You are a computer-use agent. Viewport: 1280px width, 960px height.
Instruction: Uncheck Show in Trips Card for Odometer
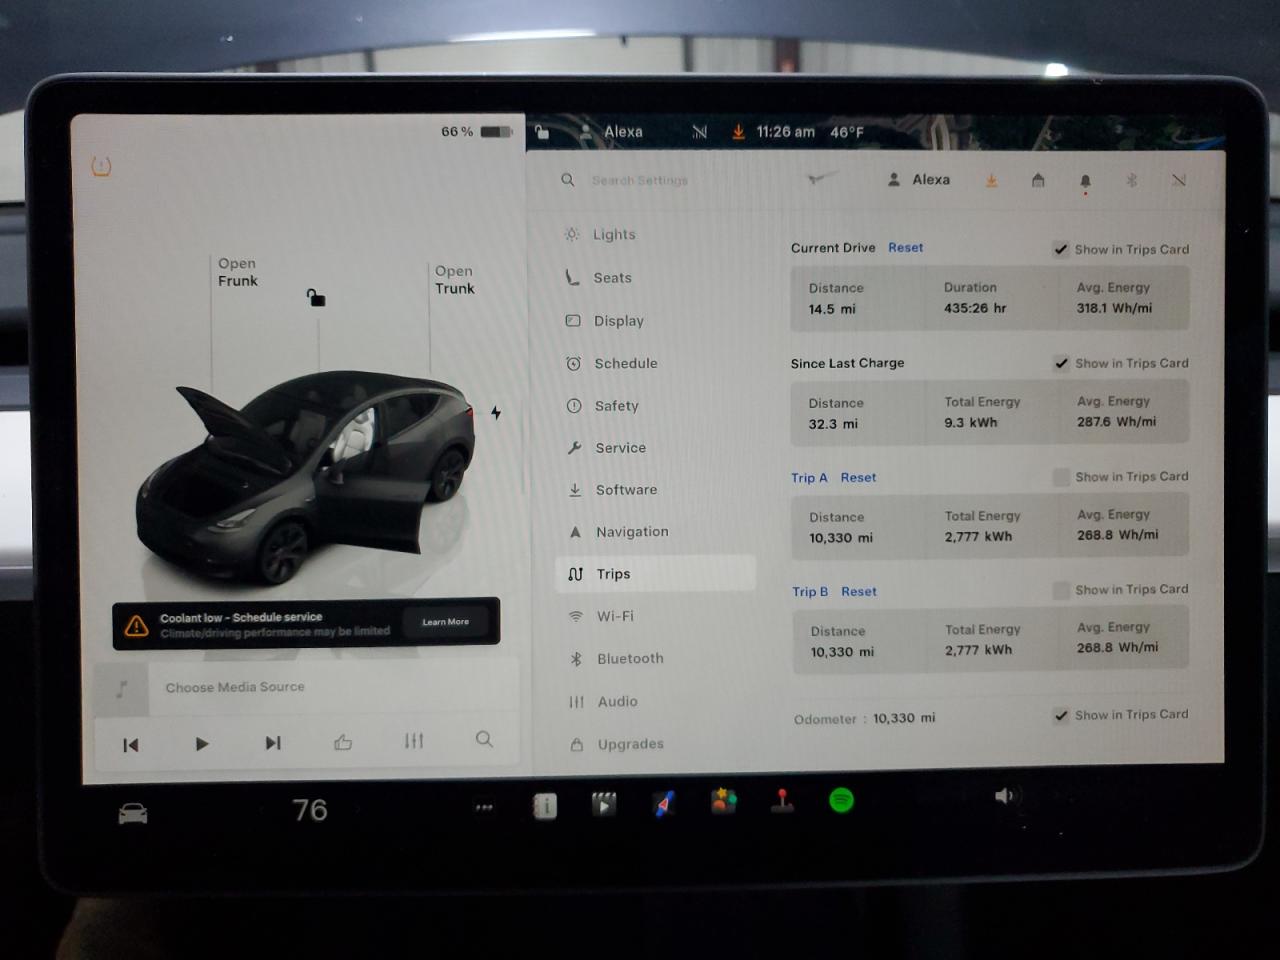[1060, 715]
